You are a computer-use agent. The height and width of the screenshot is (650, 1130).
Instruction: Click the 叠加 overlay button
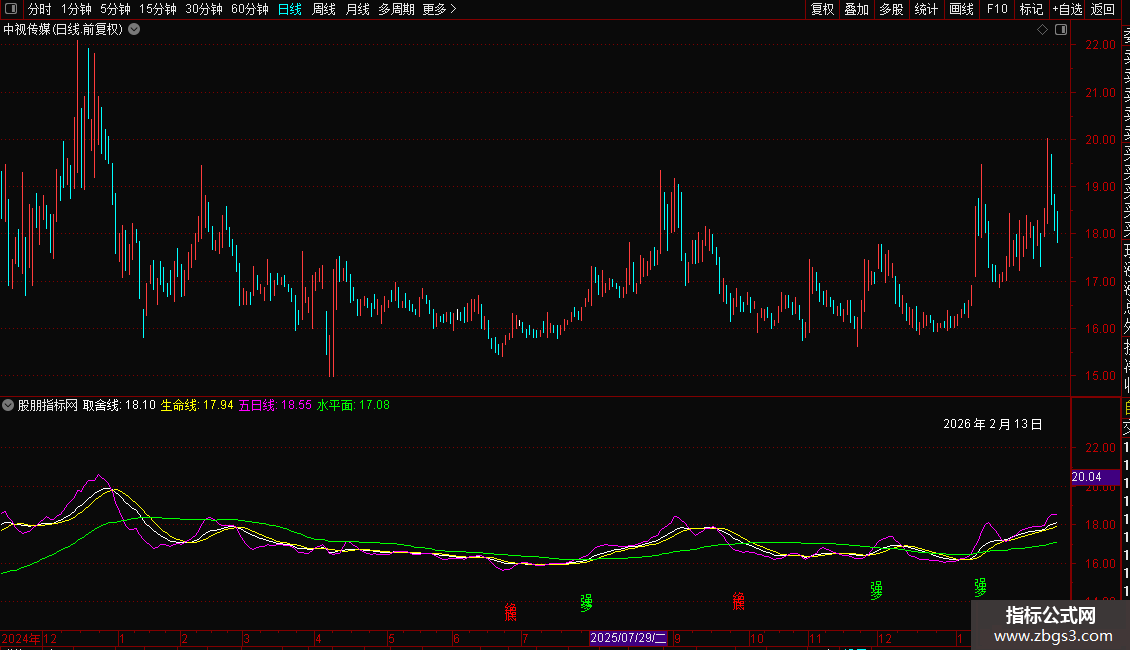(x=856, y=9)
